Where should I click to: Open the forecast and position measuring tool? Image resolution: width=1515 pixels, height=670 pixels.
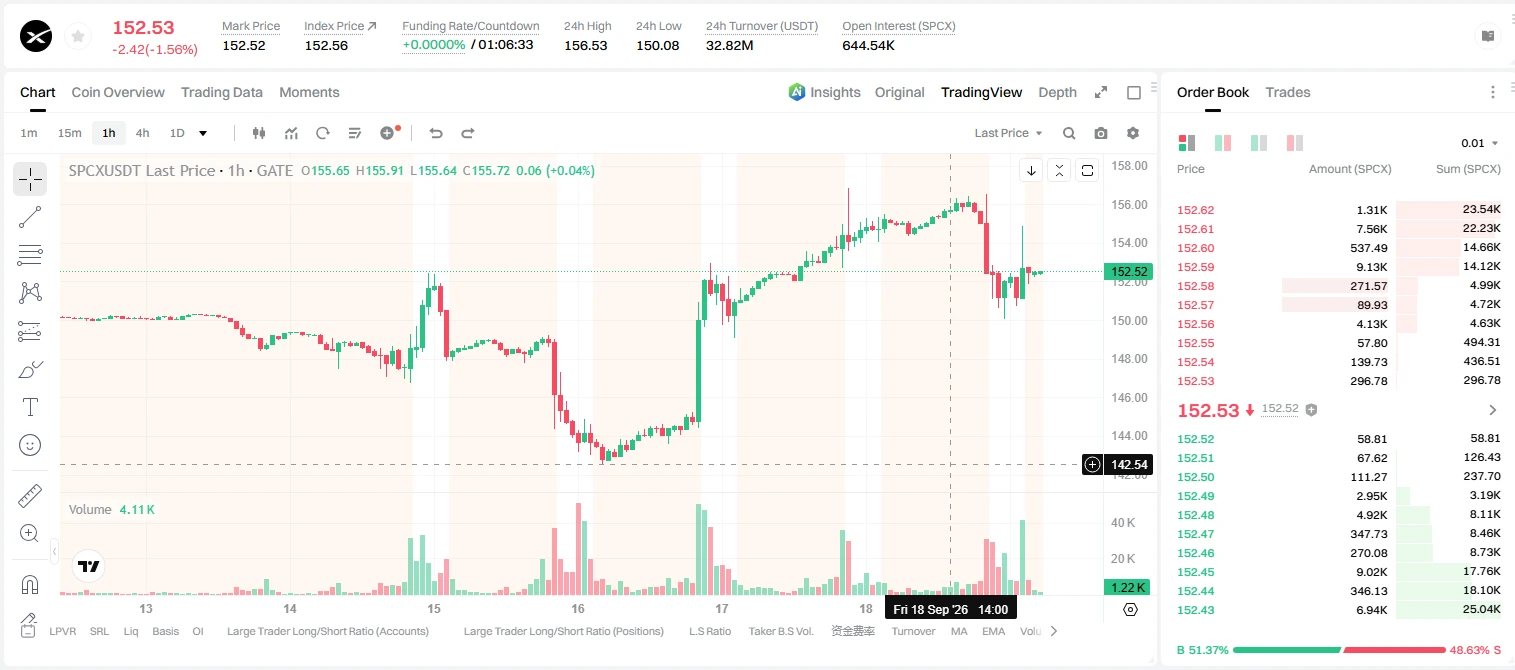(x=30, y=331)
